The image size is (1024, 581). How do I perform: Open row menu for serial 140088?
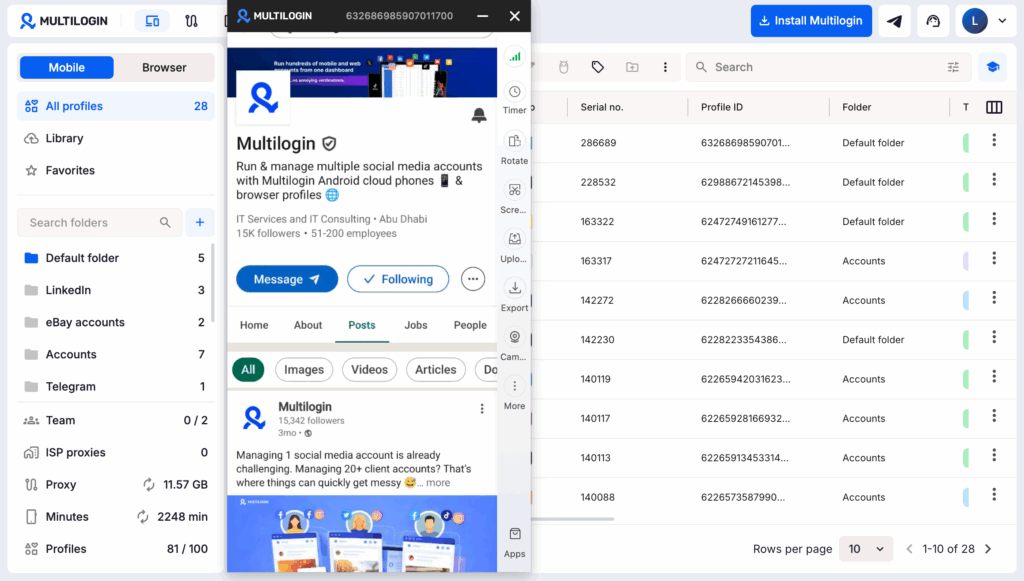point(994,495)
